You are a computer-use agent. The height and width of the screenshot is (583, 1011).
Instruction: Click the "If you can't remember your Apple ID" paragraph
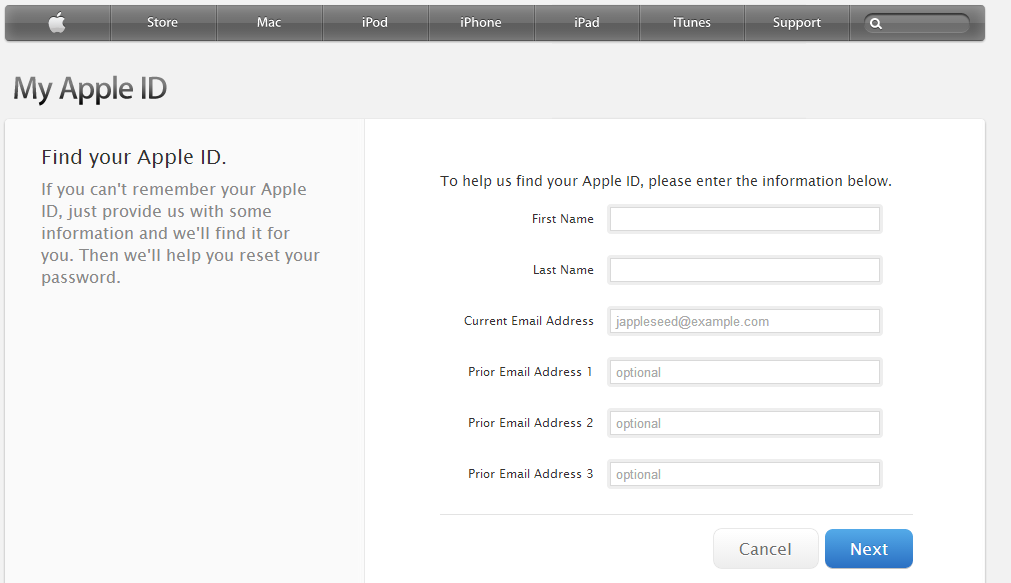point(181,233)
